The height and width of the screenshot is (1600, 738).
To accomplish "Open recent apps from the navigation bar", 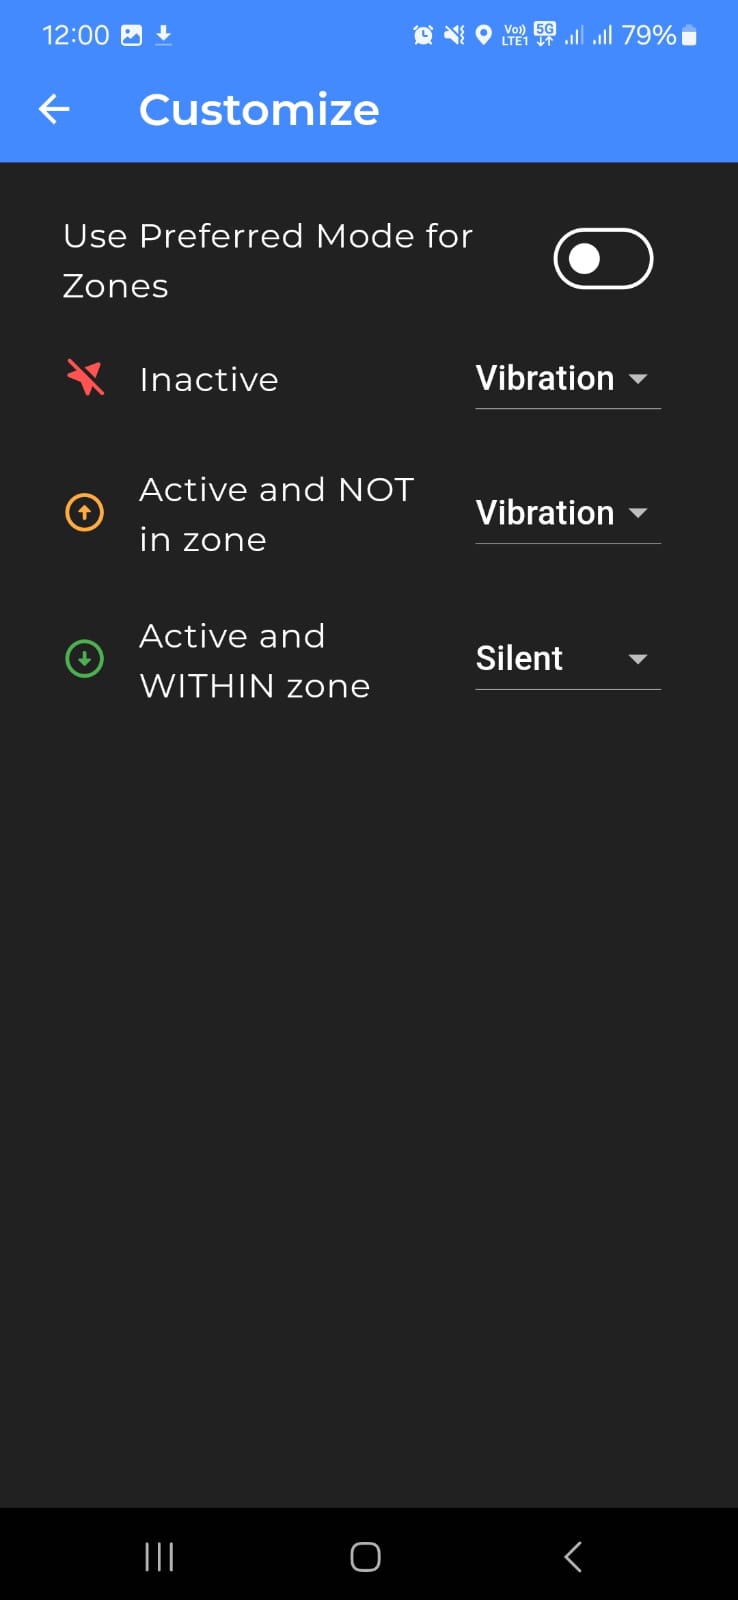I will [158, 1556].
